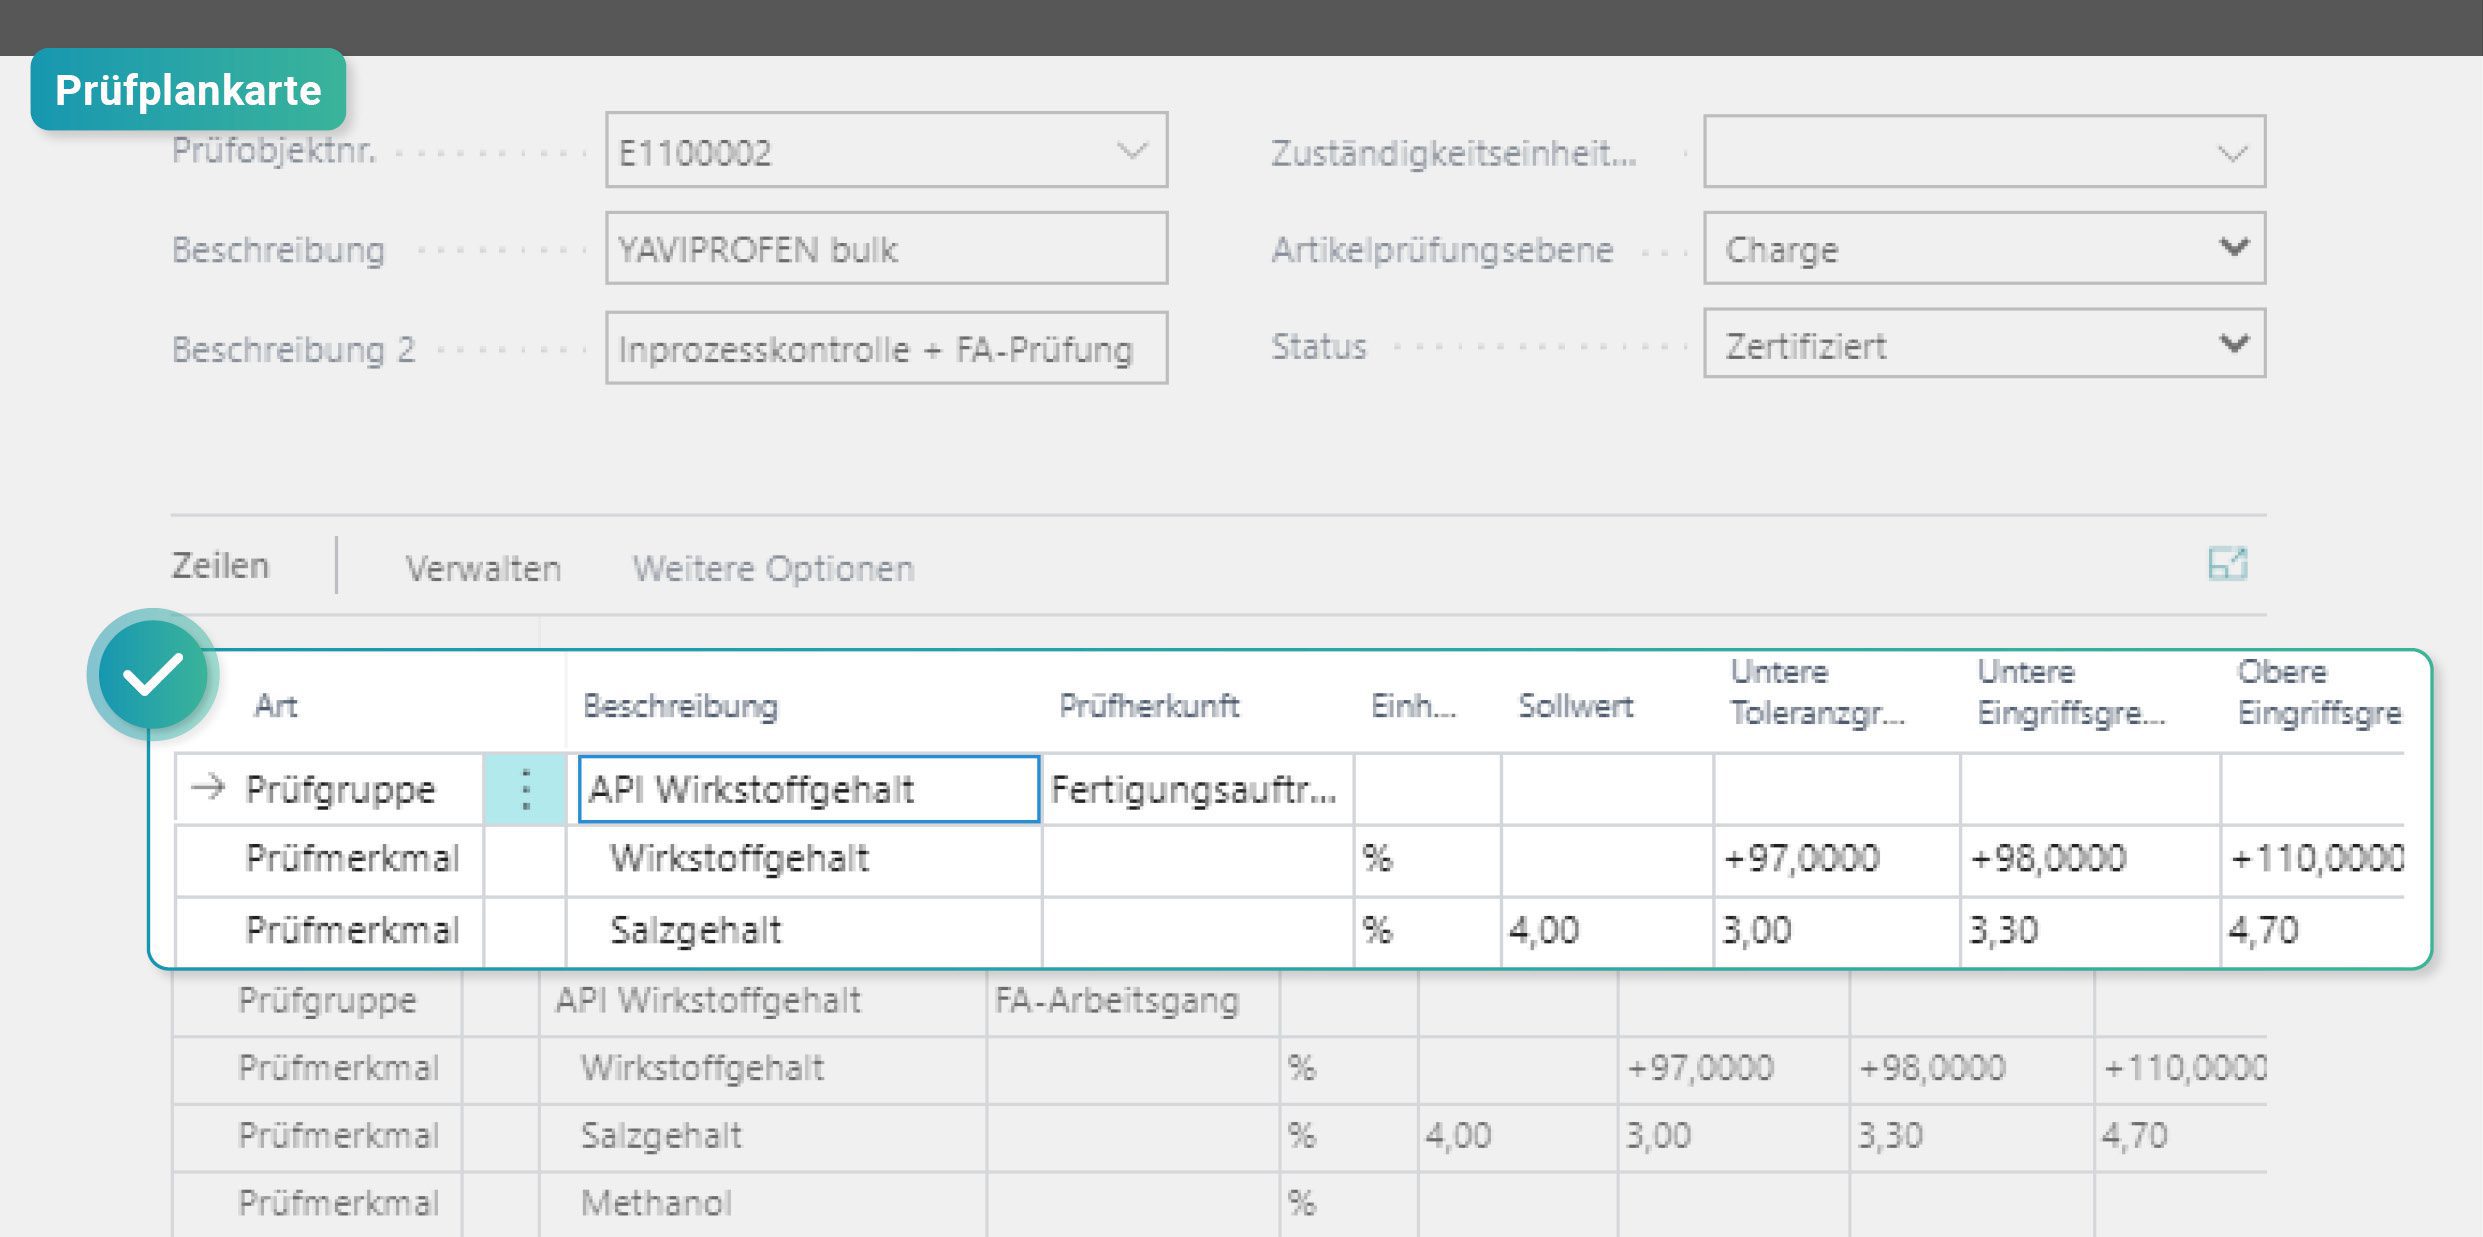This screenshot has height=1237, width=2483.
Task: Open the Verwalten menu
Action: (483, 568)
